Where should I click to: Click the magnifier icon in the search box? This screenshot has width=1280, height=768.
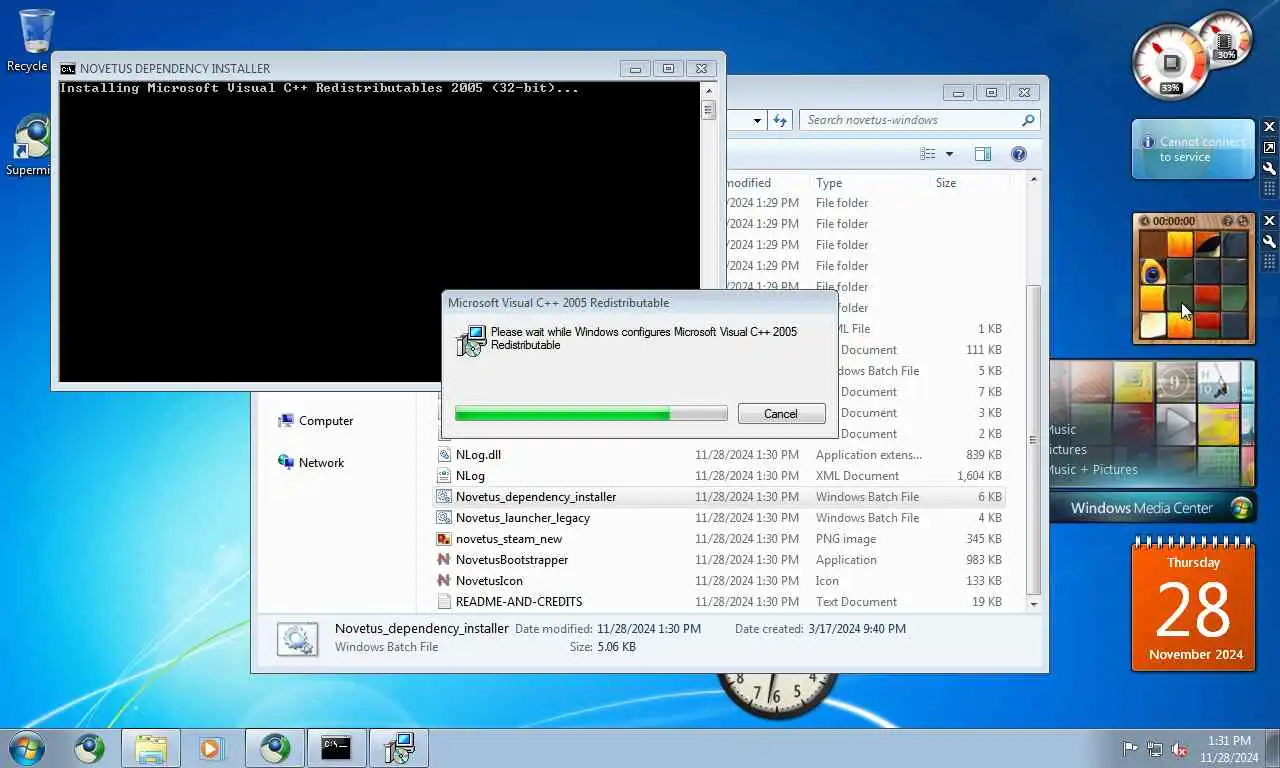[x=1028, y=120]
